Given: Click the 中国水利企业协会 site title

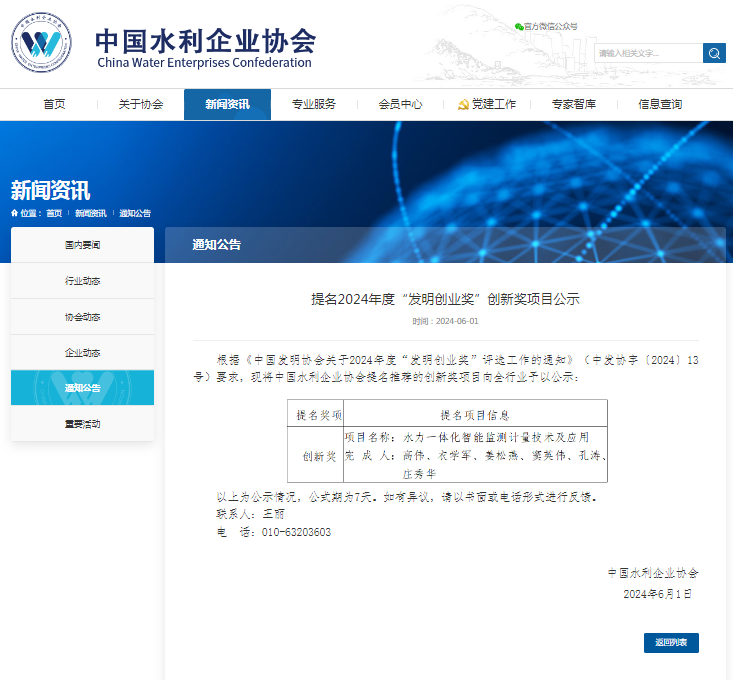Looking at the screenshot, I should point(206,41).
